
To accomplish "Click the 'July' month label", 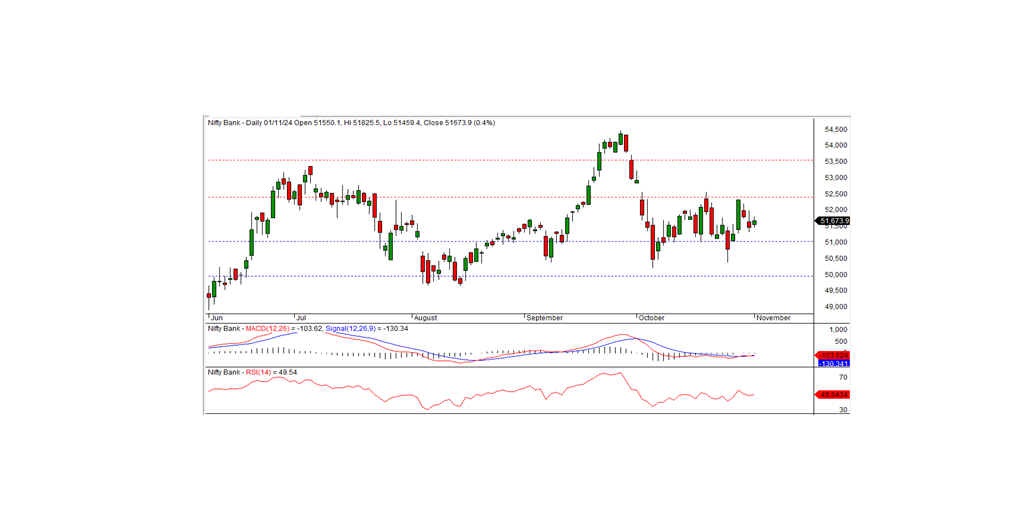I will [x=303, y=318].
